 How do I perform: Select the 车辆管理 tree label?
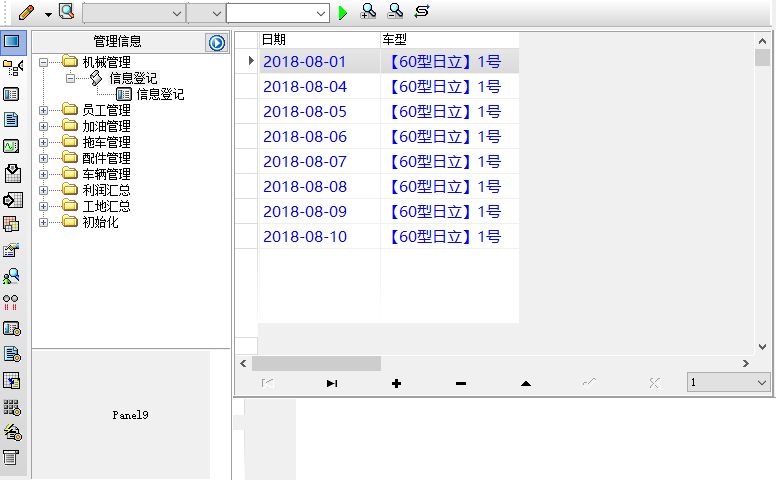click(x=106, y=174)
